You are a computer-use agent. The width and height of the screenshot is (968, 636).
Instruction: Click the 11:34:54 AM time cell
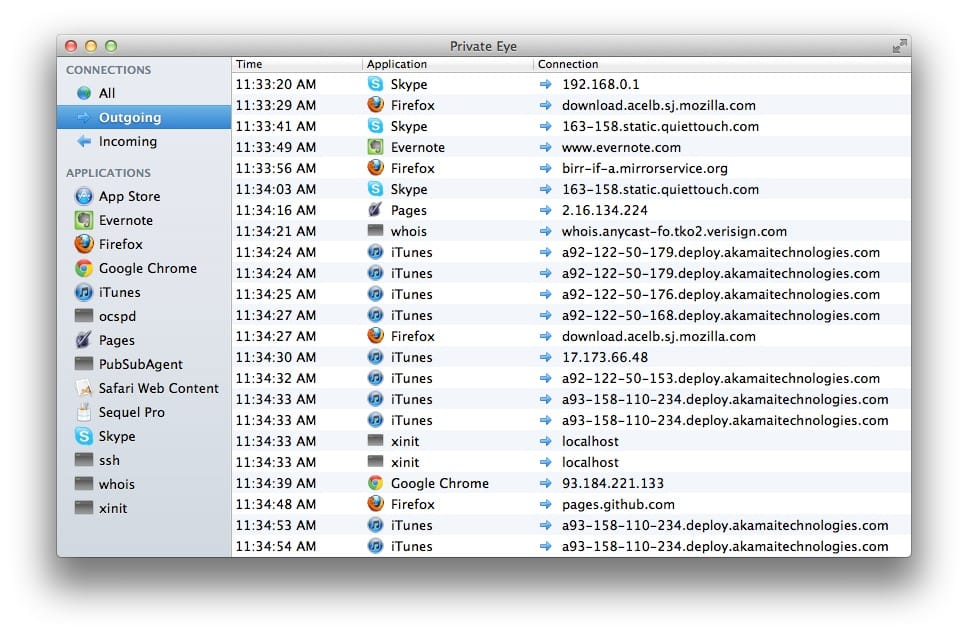point(275,546)
